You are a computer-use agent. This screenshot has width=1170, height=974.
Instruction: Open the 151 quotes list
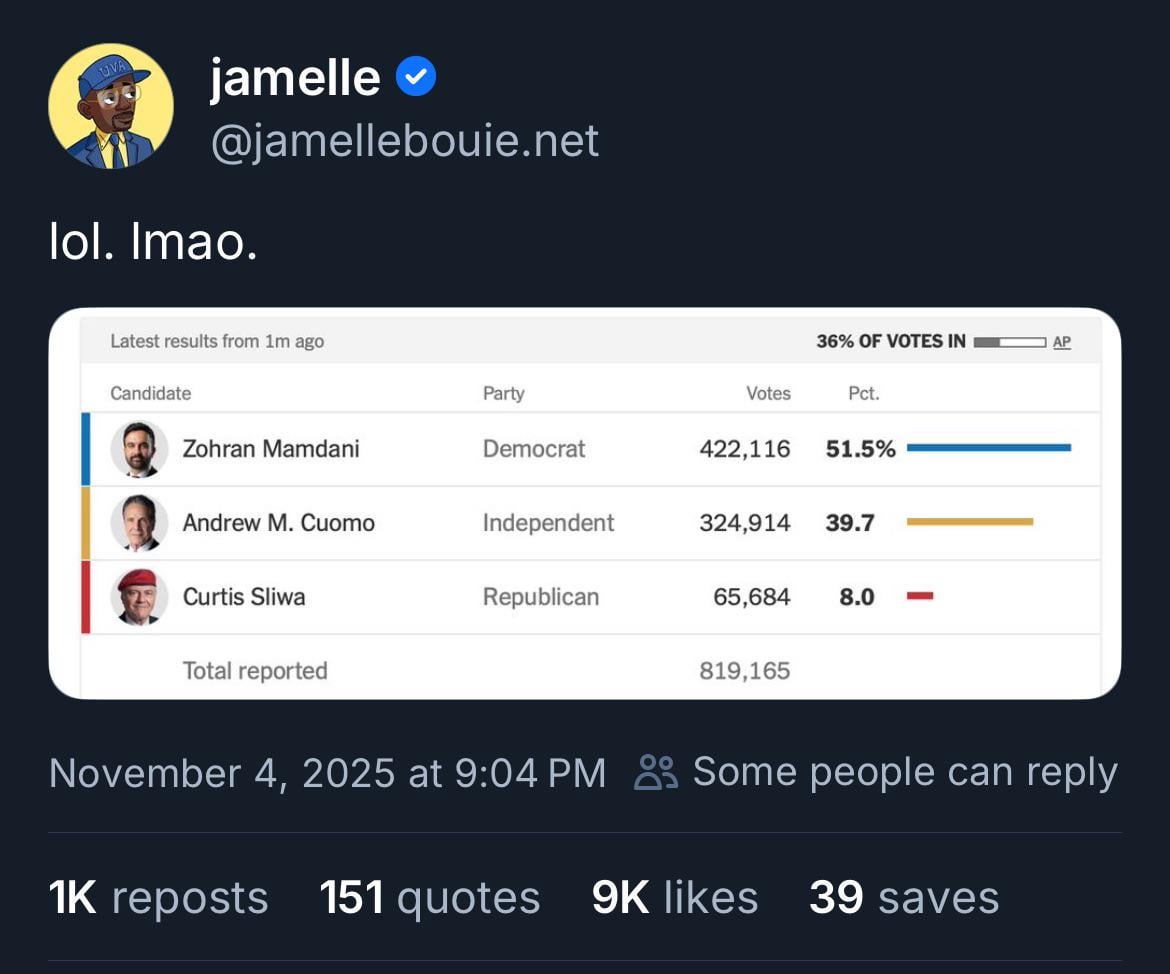click(x=429, y=897)
